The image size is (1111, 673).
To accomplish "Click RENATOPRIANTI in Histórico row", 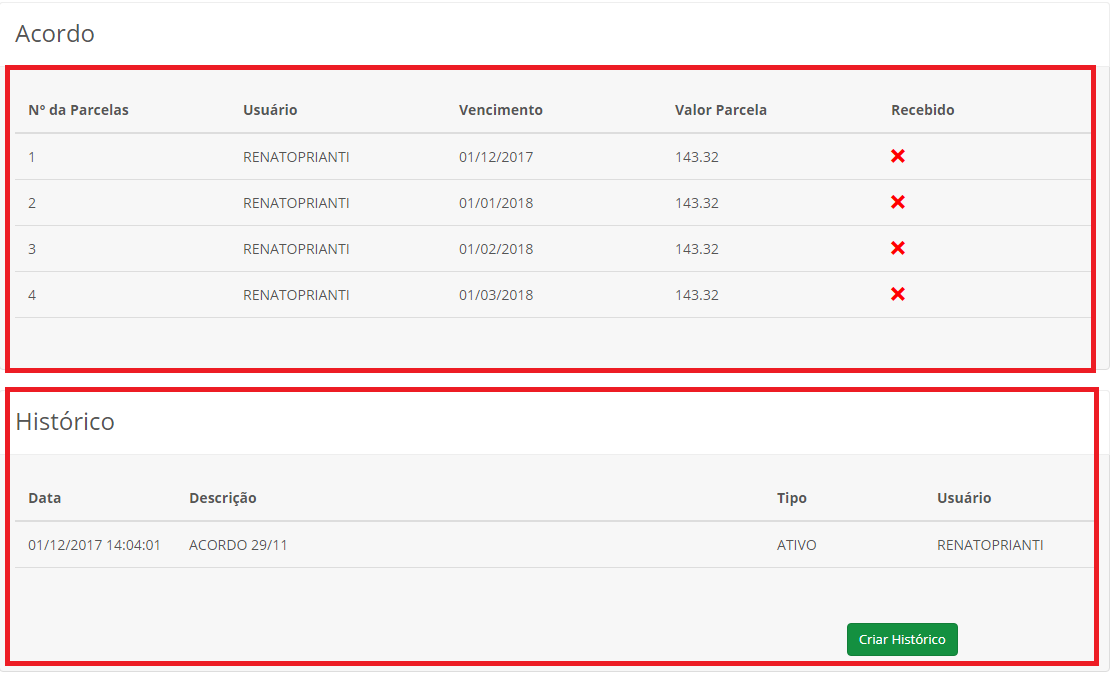I will tap(990, 545).
